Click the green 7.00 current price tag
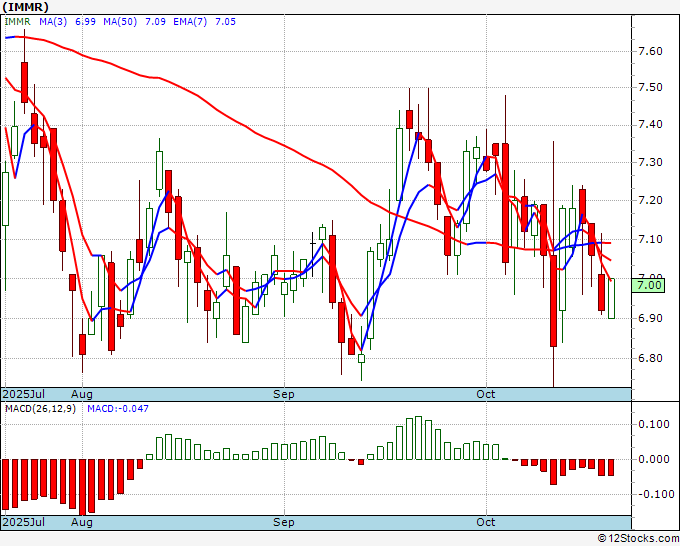Image resolution: width=680 pixels, height=546 pixels. 648,285
